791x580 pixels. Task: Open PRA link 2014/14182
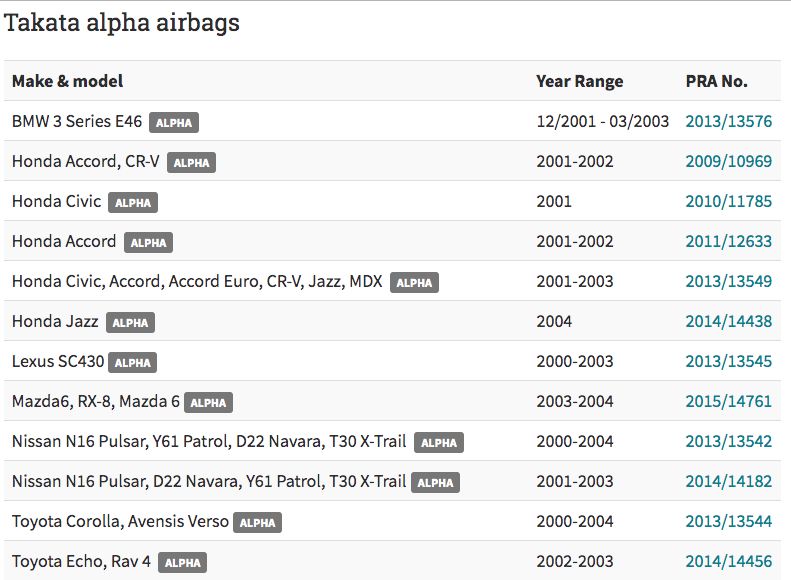click(728, 482)
